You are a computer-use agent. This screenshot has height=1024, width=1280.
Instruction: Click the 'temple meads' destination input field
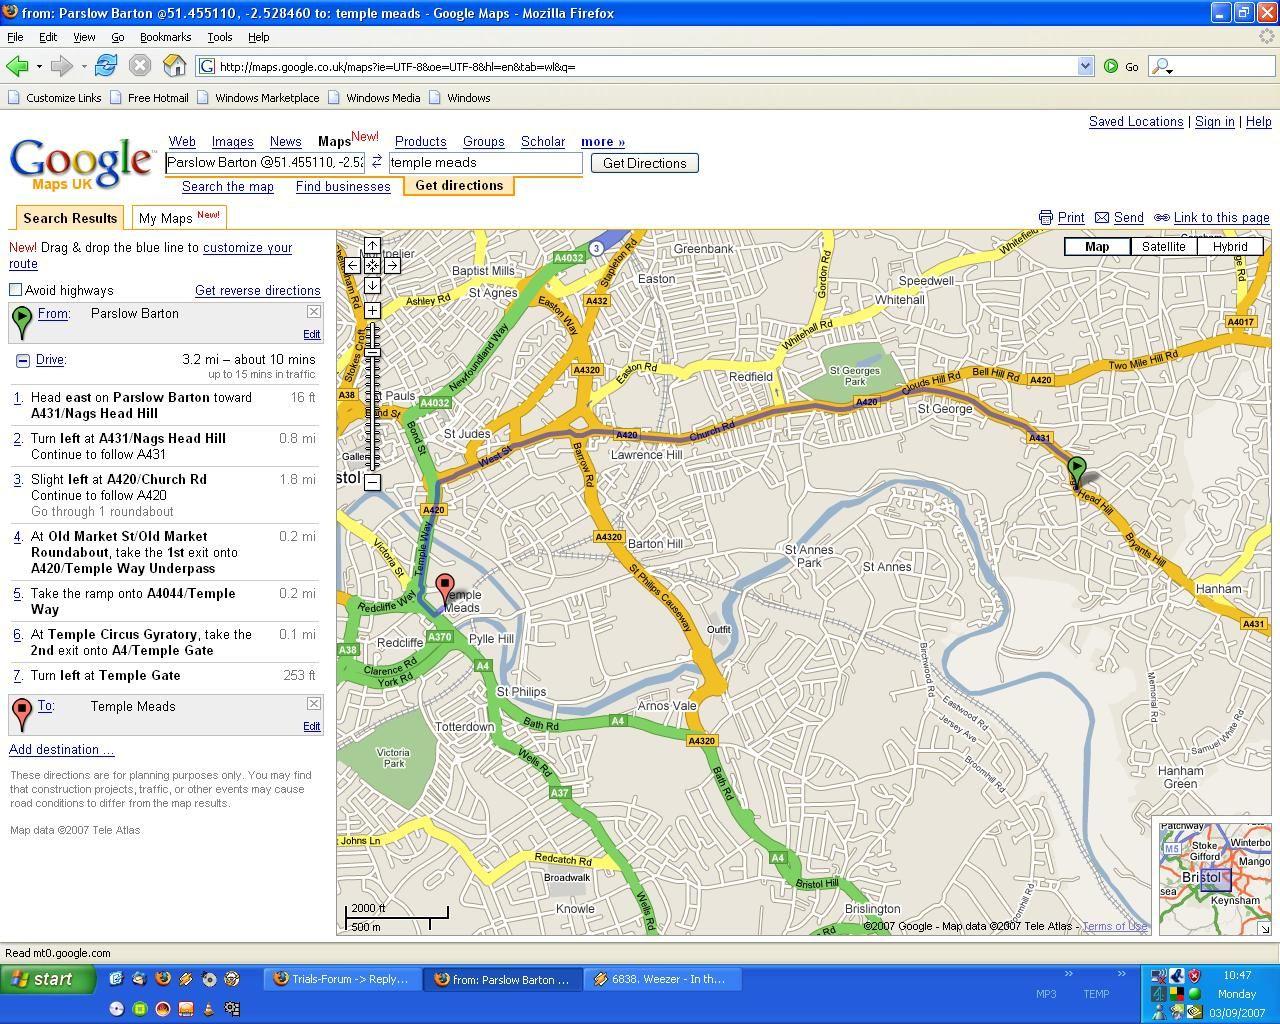pyautogui.click(x=485, y=162)
